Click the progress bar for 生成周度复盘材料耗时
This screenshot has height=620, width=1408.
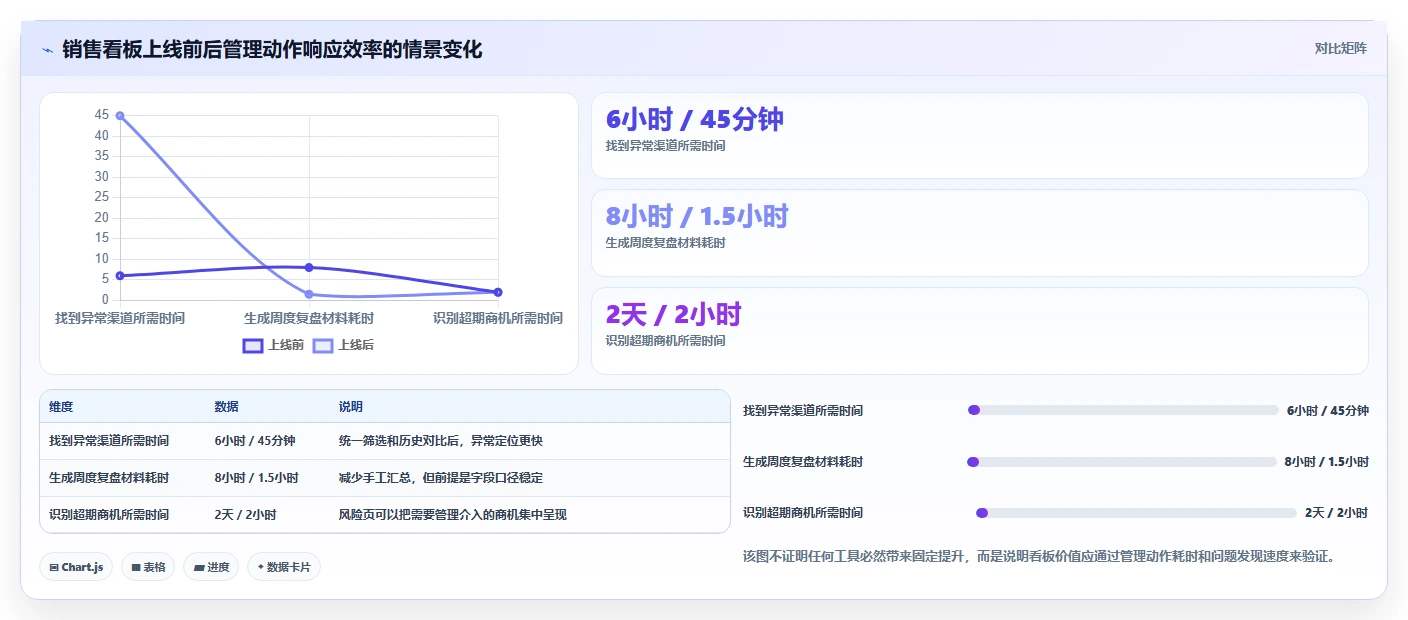(1122, 461)
